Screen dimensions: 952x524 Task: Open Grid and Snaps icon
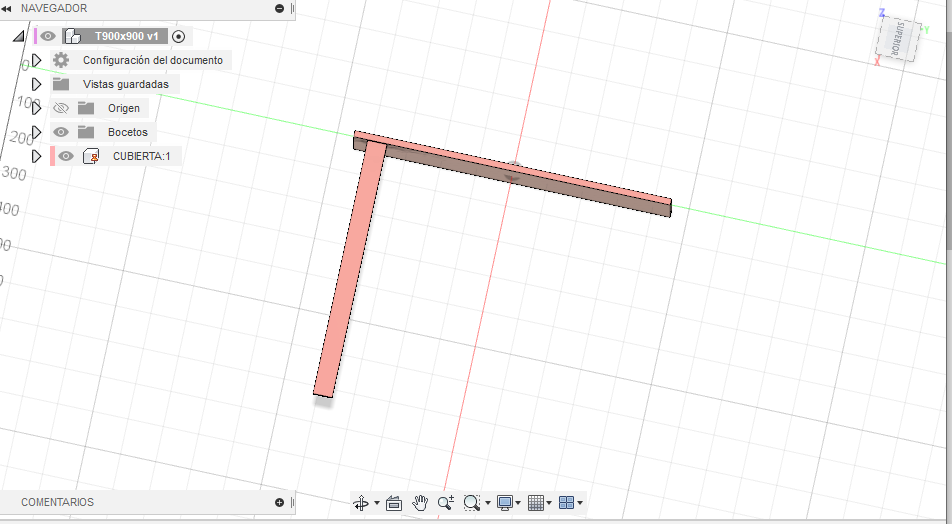pyautogui.click(x=536, y=503)
